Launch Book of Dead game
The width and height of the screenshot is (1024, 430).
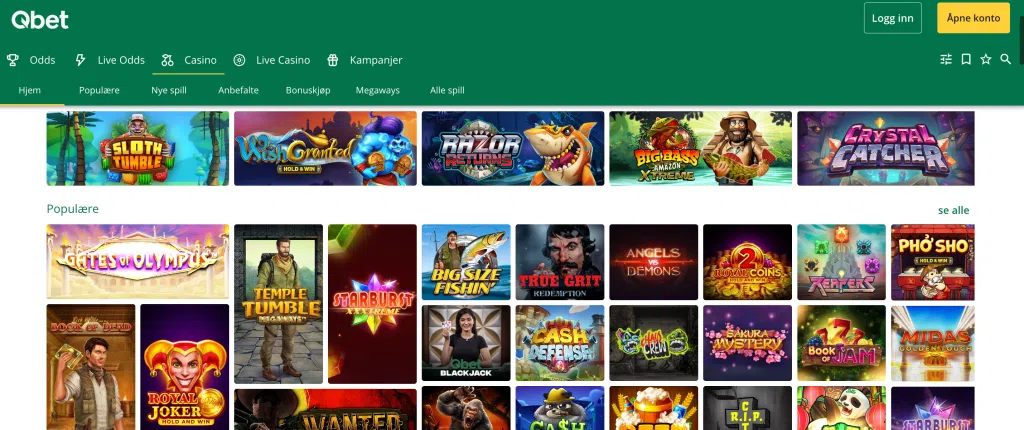[91, 367]
